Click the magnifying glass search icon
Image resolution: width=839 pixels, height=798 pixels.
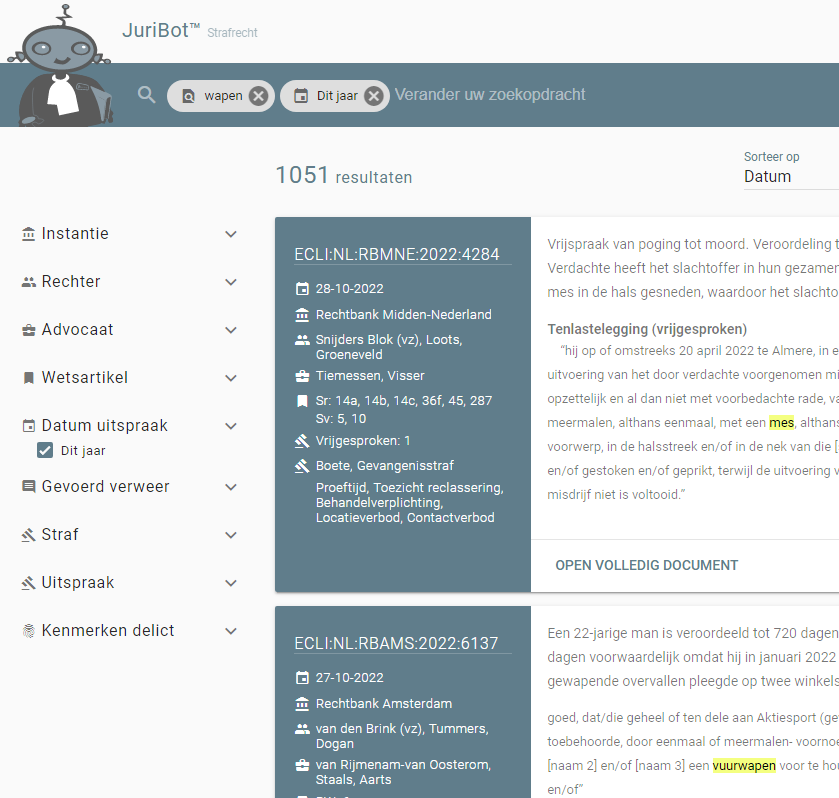pos(146,95)
